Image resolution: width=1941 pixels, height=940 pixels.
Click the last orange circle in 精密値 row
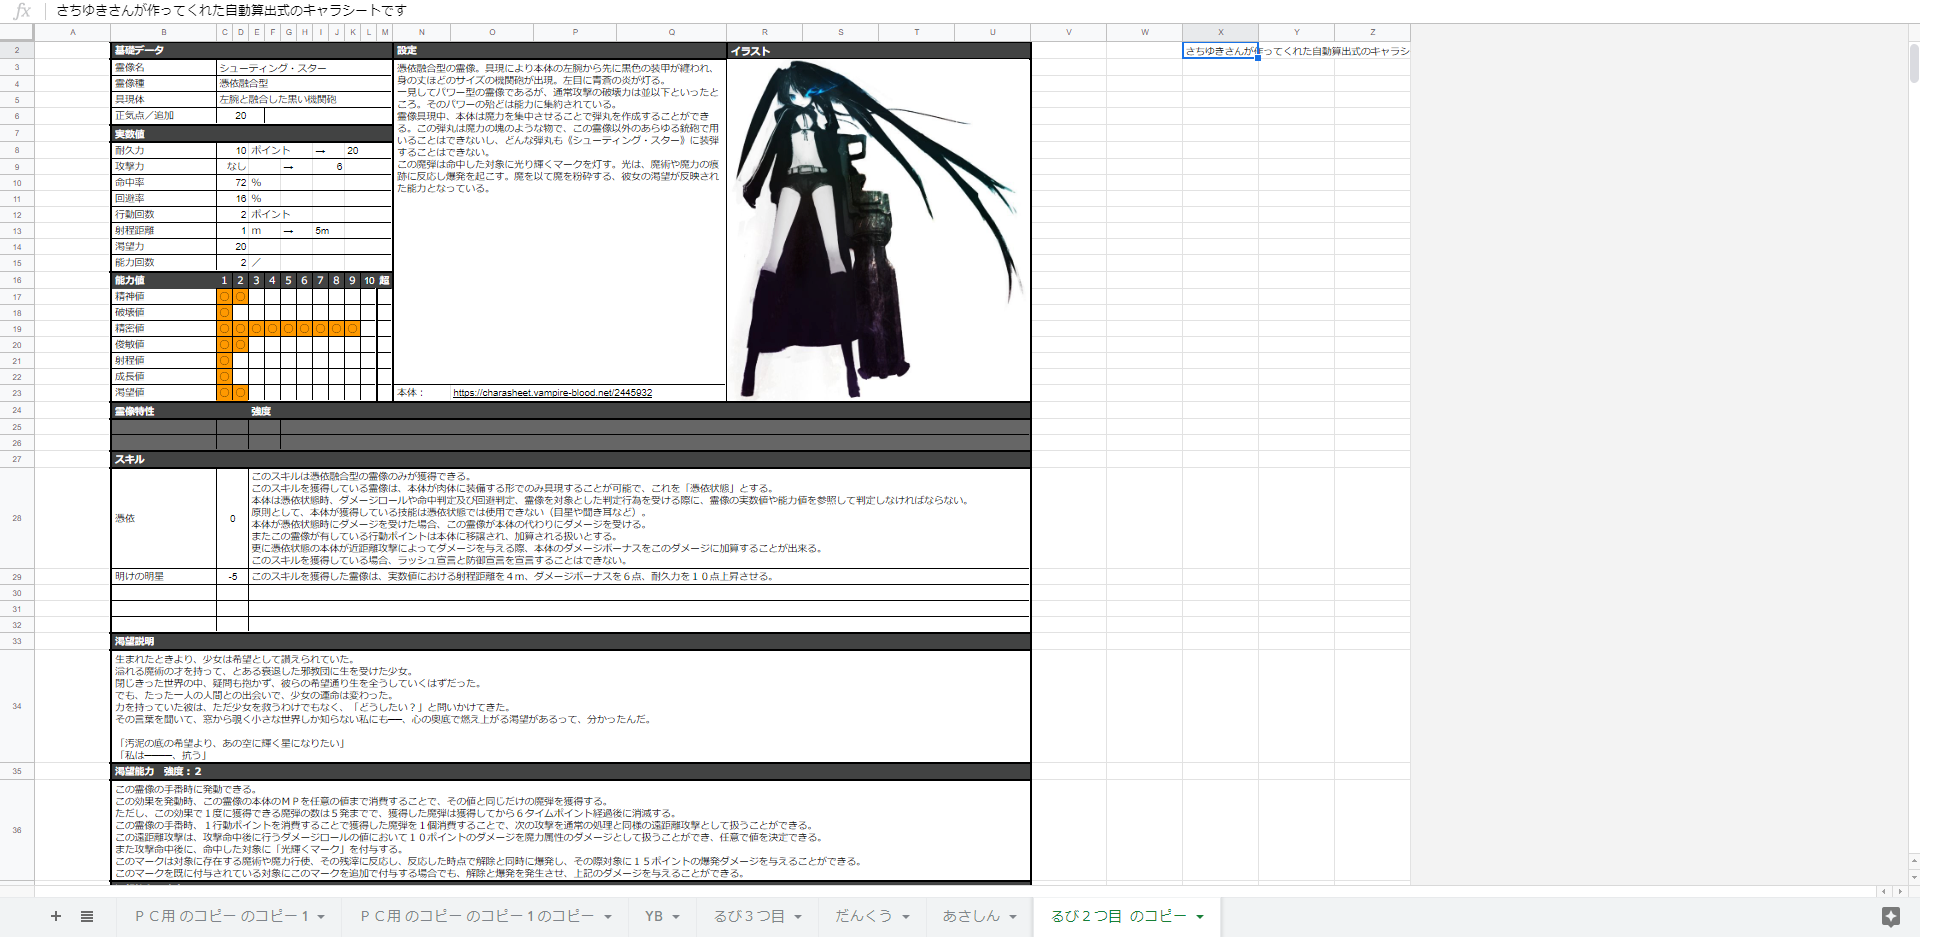(353, 329)
